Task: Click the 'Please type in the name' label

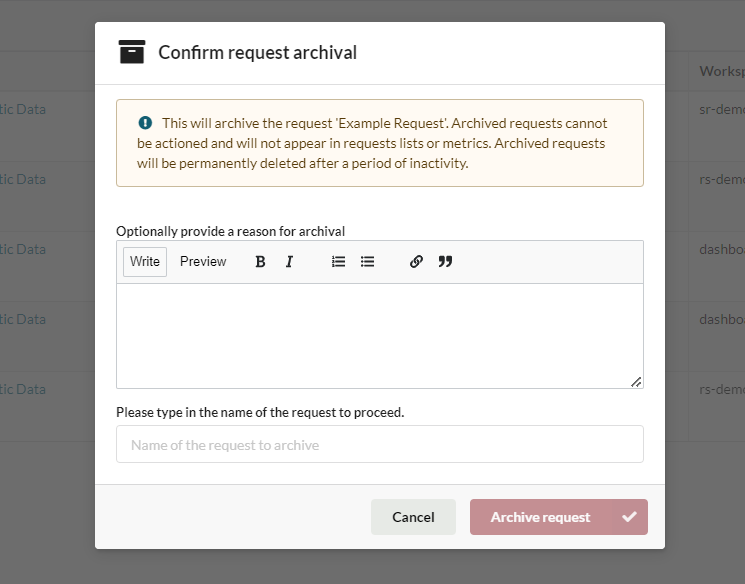Action: pyautogui.click(x=260, y=412)
